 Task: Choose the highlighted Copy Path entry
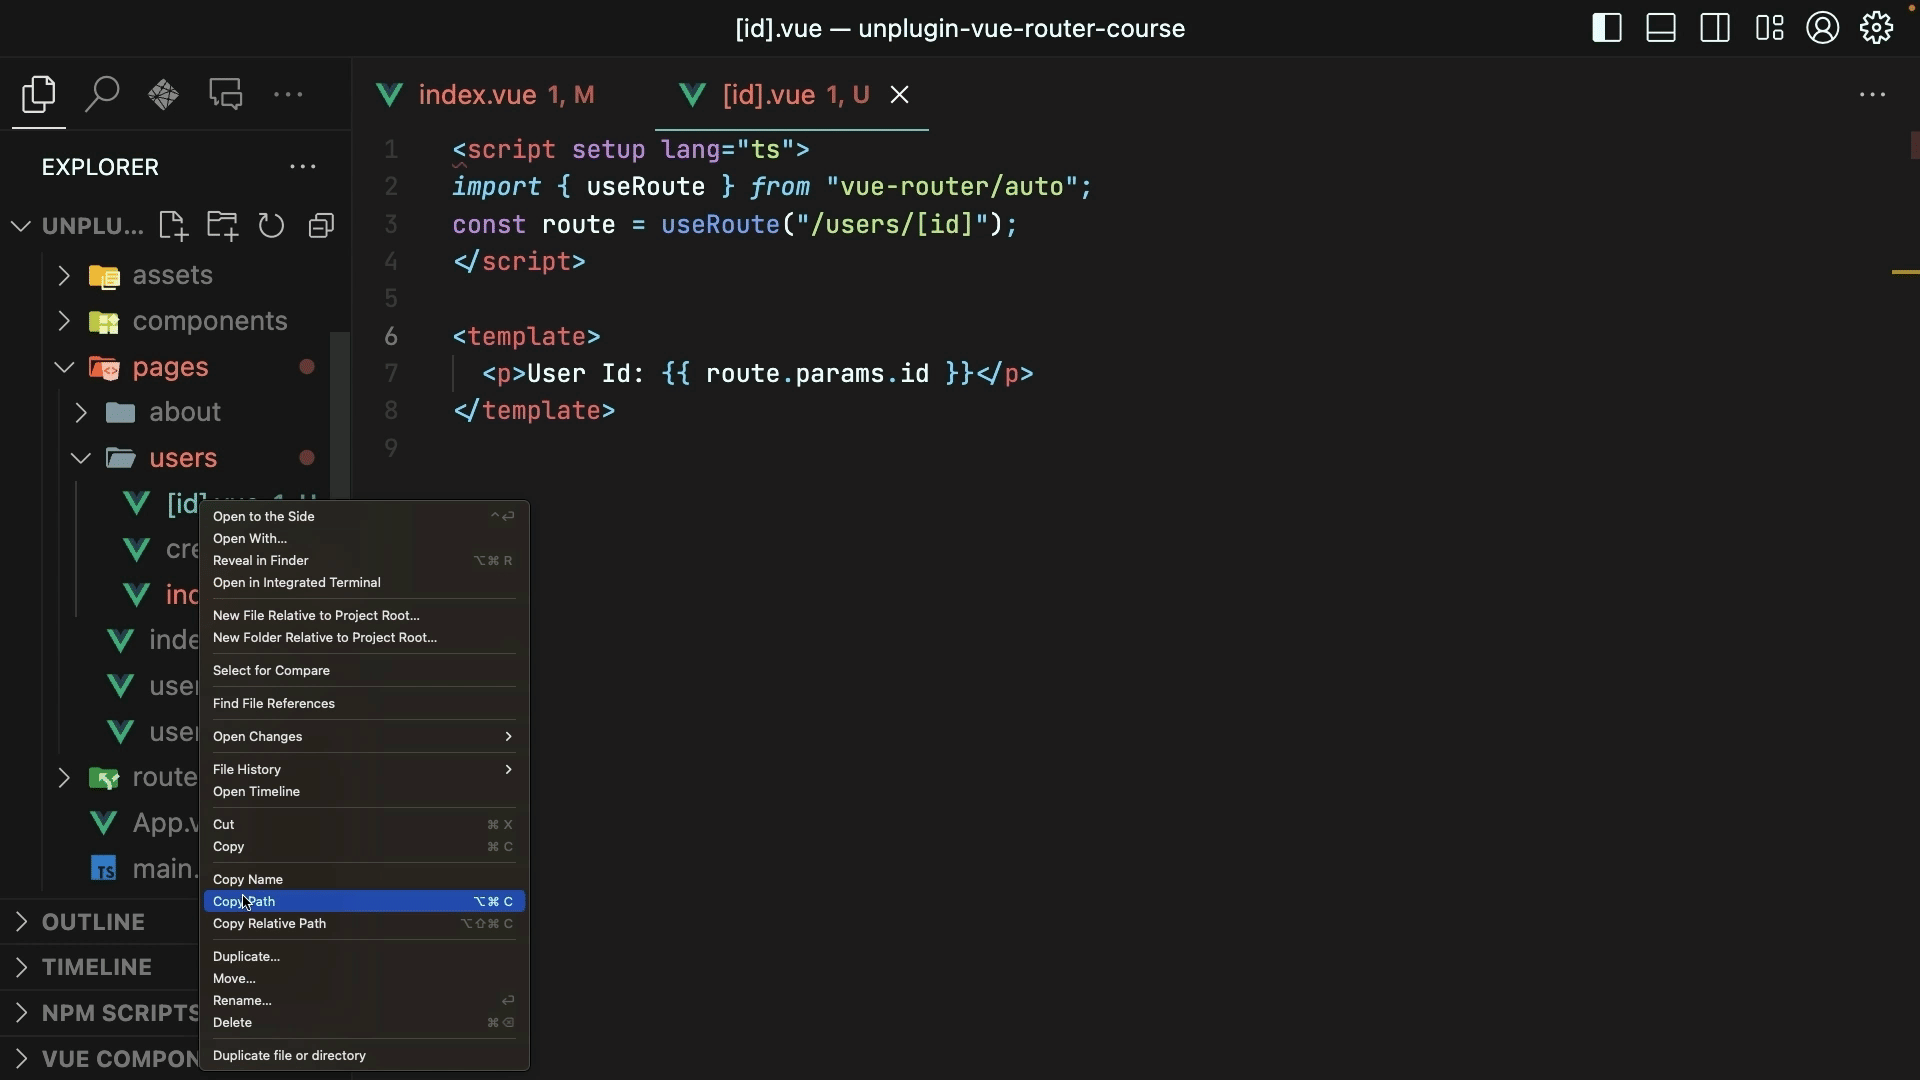(x=364, y=902)
